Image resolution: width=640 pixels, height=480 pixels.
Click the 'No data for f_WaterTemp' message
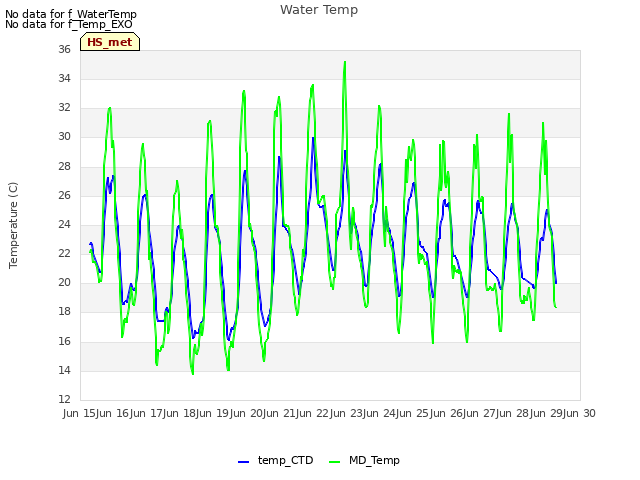71,14
